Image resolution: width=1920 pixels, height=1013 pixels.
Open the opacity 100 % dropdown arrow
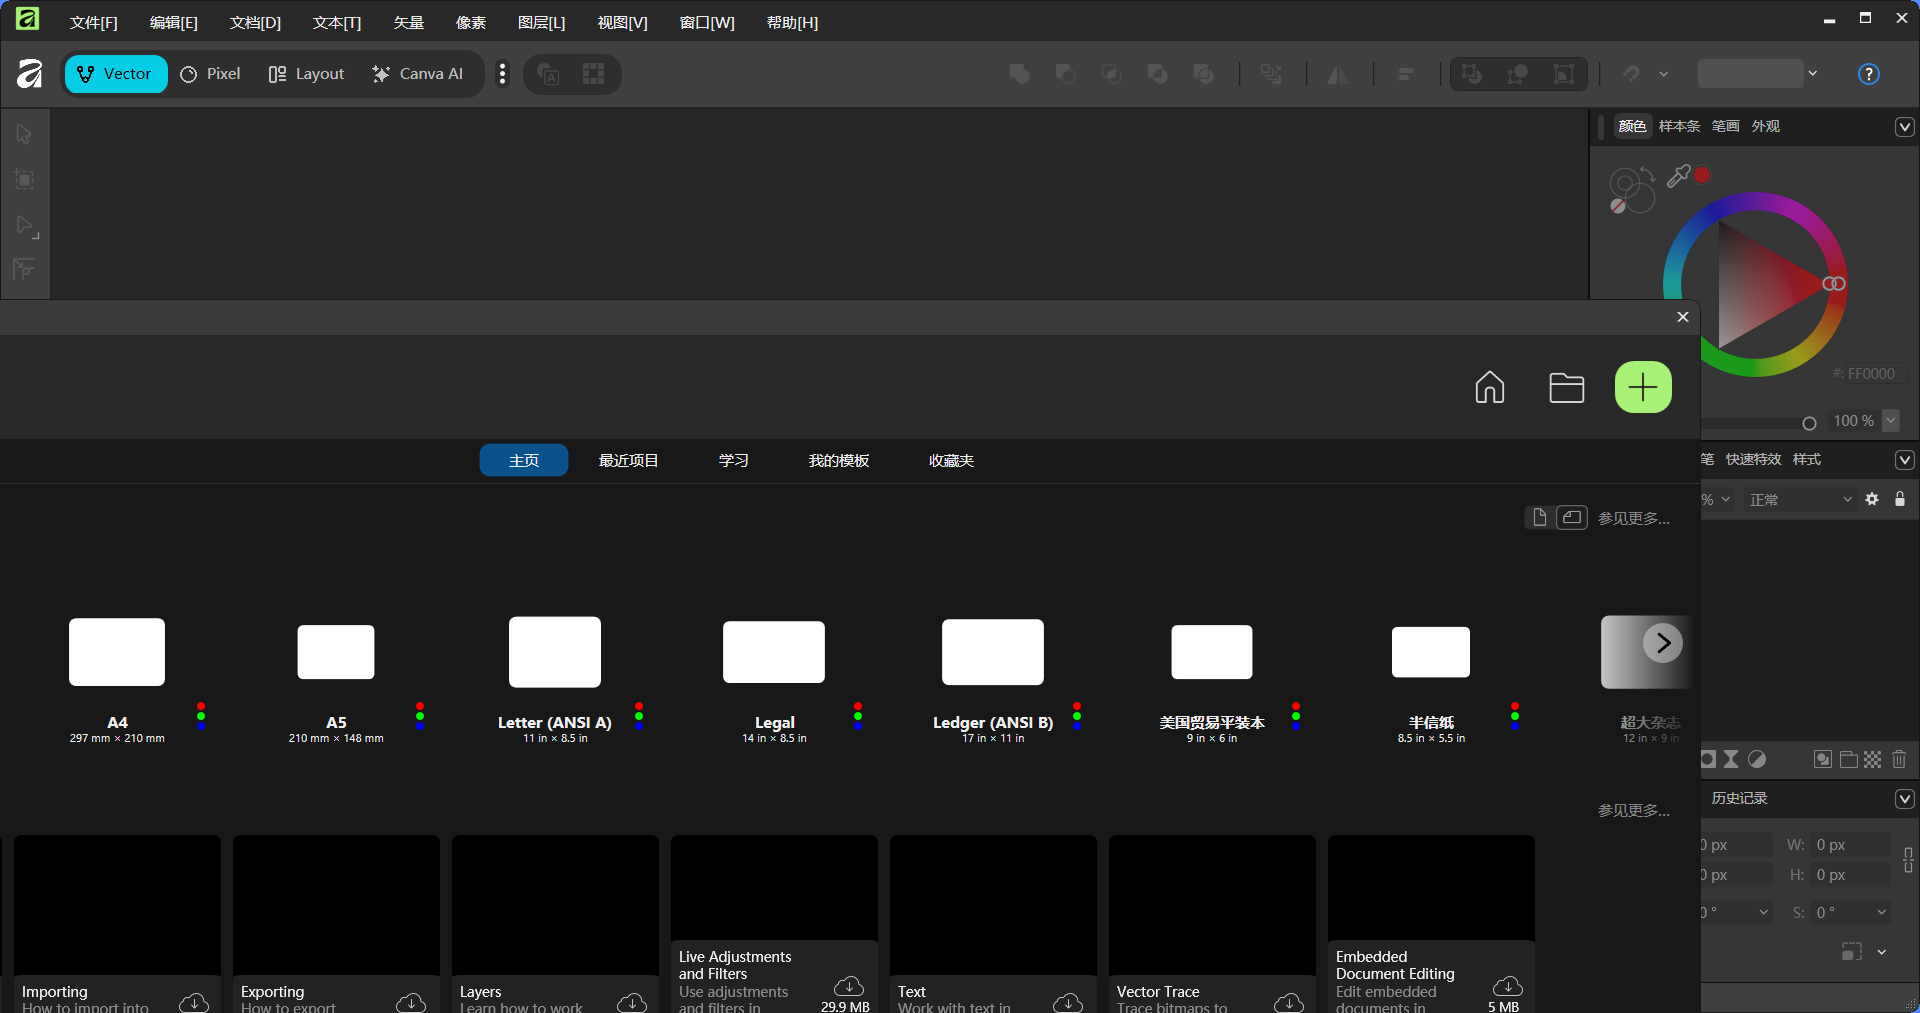(1891, 421)
